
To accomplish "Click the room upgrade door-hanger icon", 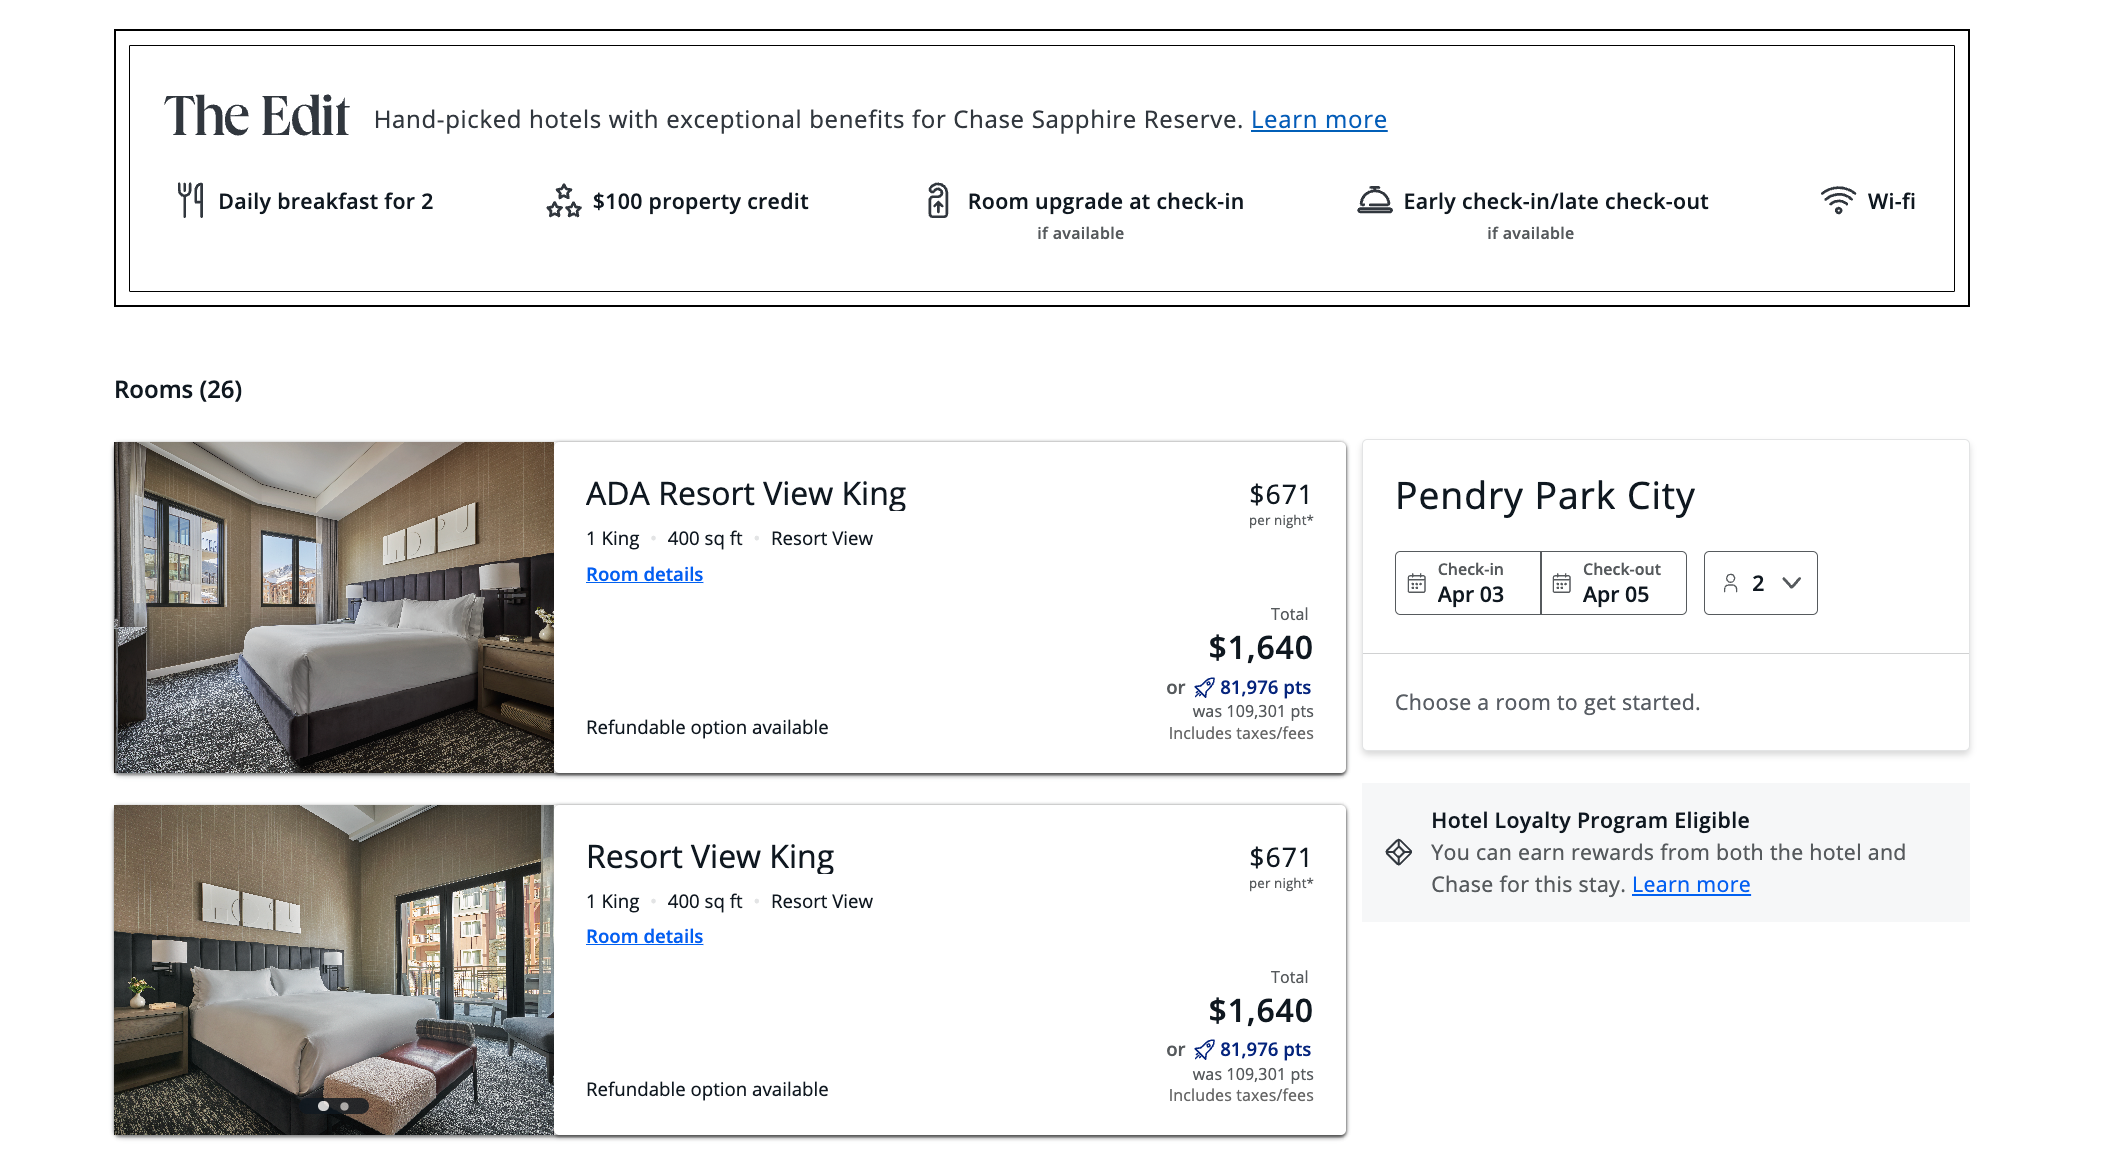I will click(x=938, y=201).
